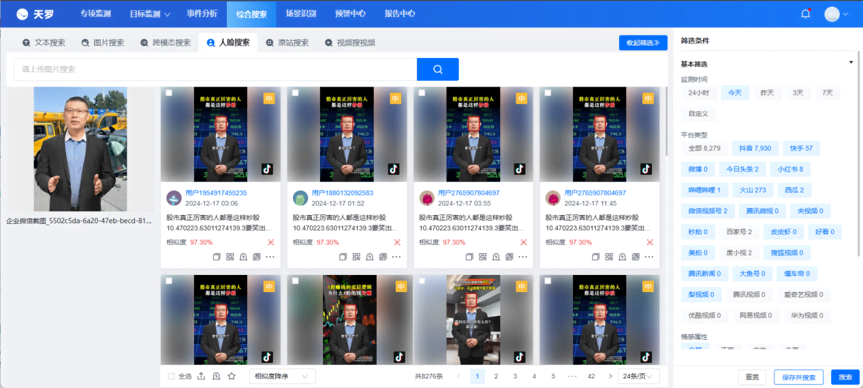
Task: Go to page 42
Action: pyautogui.click(x=591, y=376)
